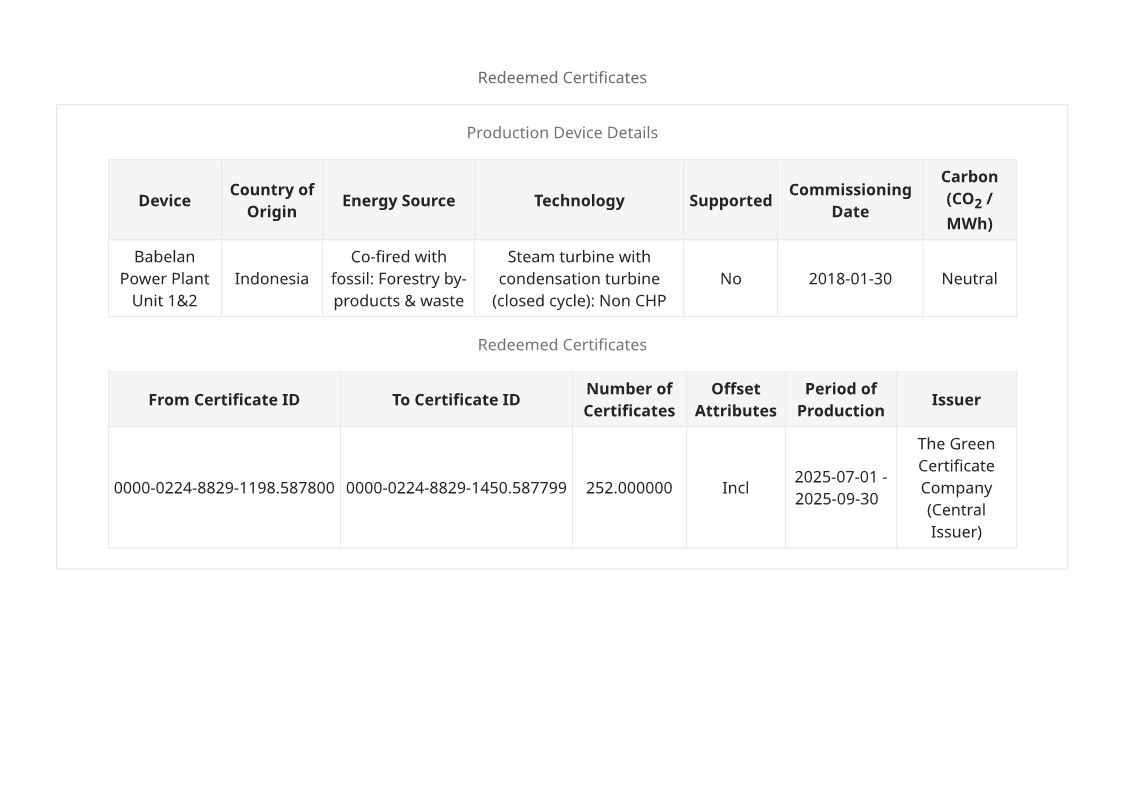Click the 'Production Device Details' heading
The width and height of the screenshot is (1124, 795).
point(562,133)
